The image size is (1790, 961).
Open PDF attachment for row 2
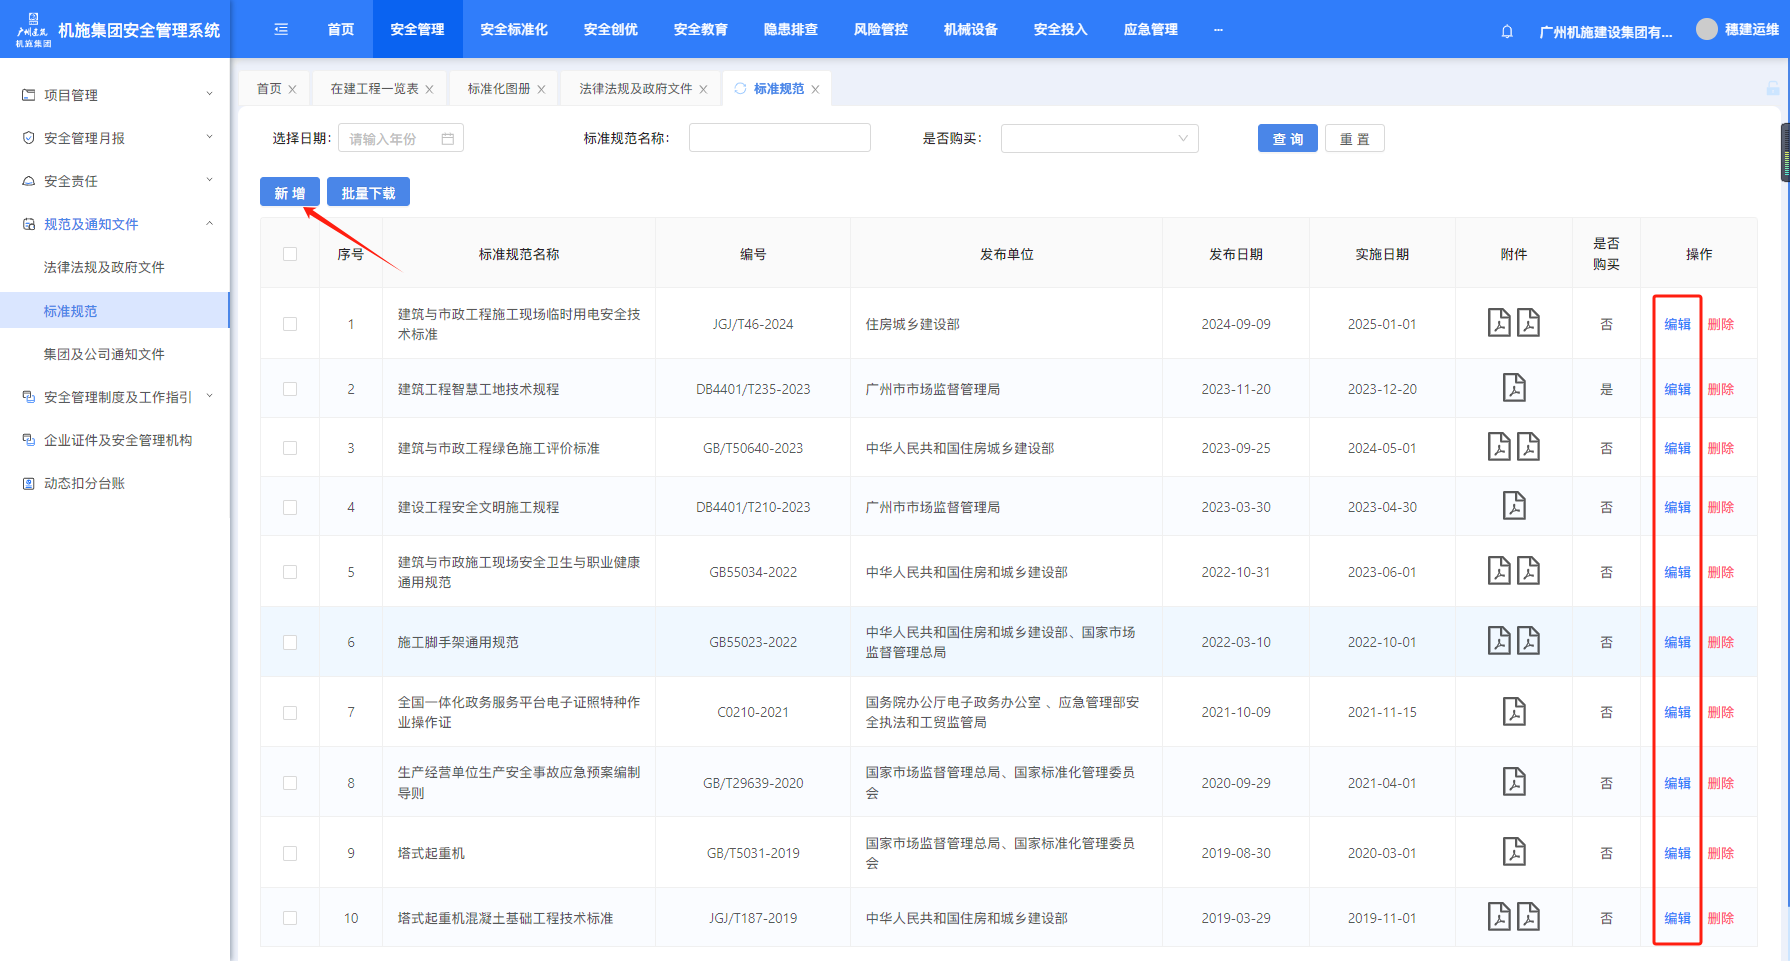click(x=1514, y=388)
